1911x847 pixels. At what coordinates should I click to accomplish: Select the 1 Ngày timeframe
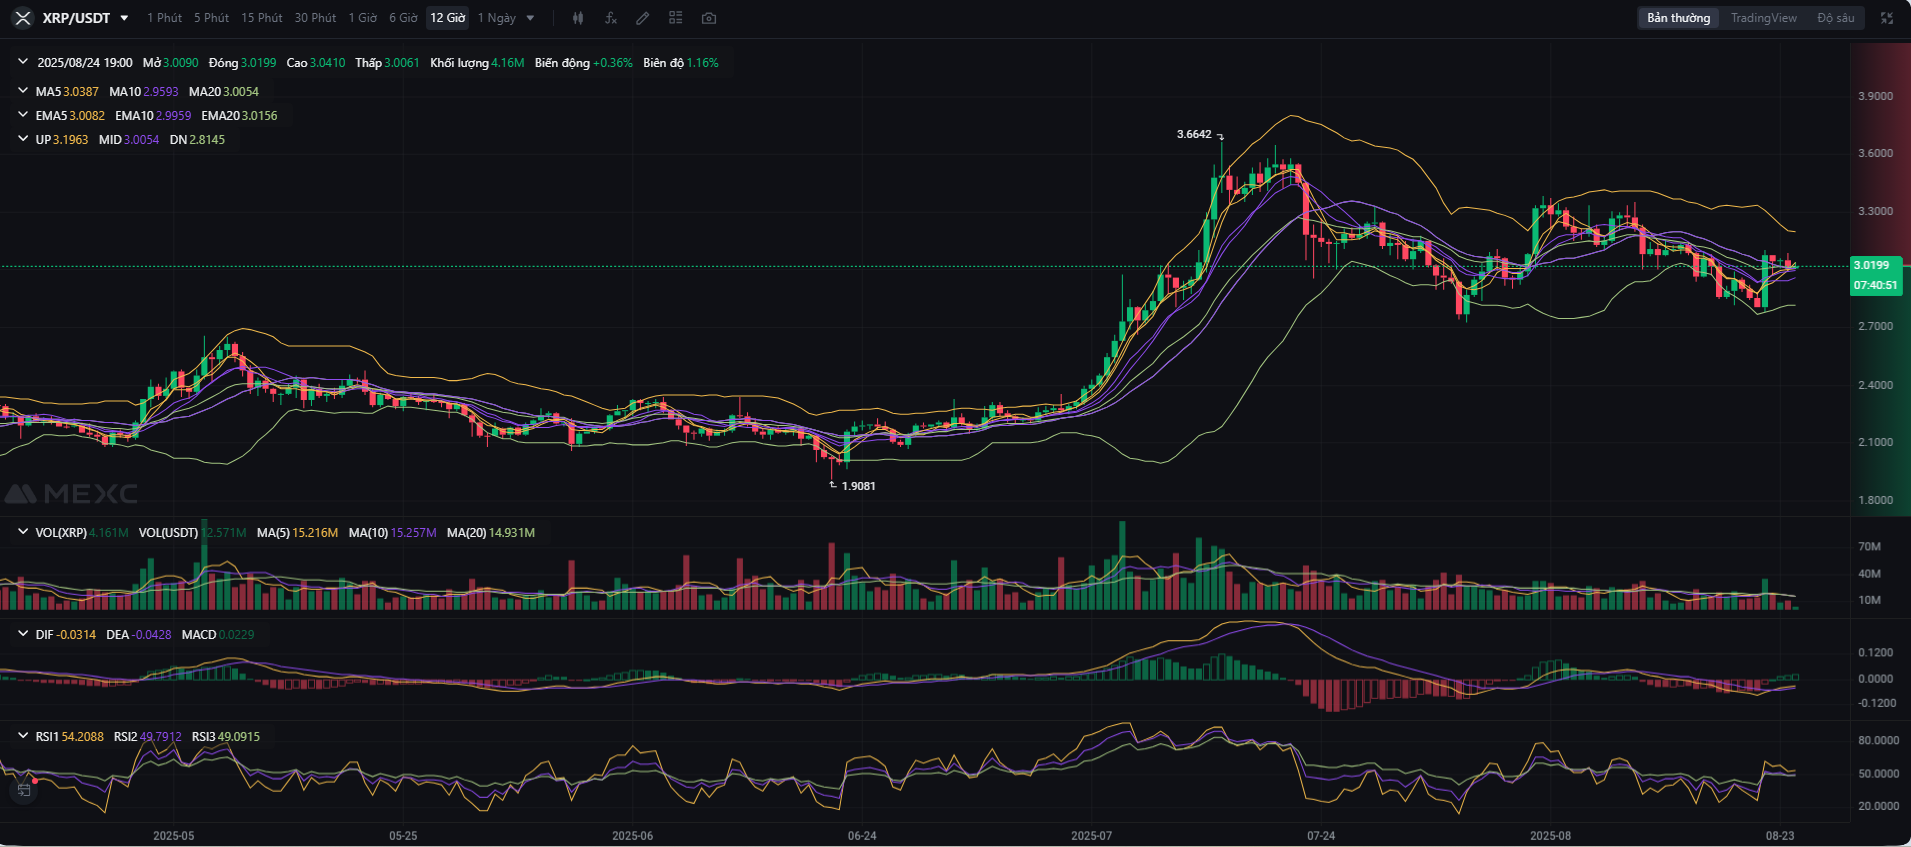coord(497,18)
